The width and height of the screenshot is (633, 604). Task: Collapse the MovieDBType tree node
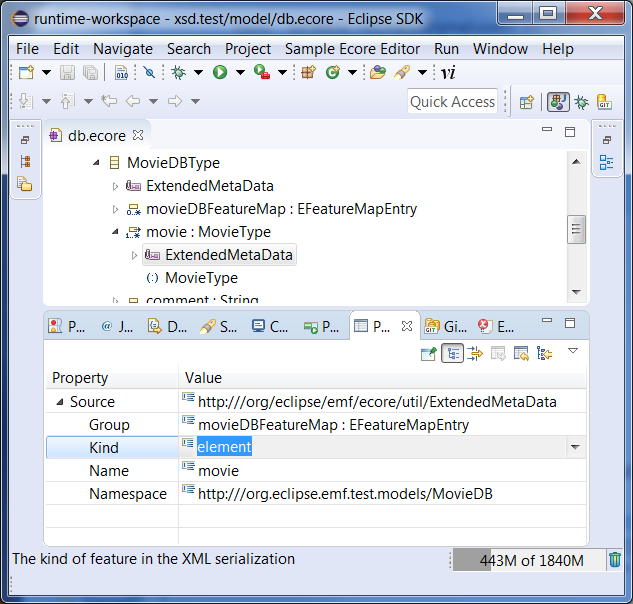pyautogui.click(x=96, y=163)
